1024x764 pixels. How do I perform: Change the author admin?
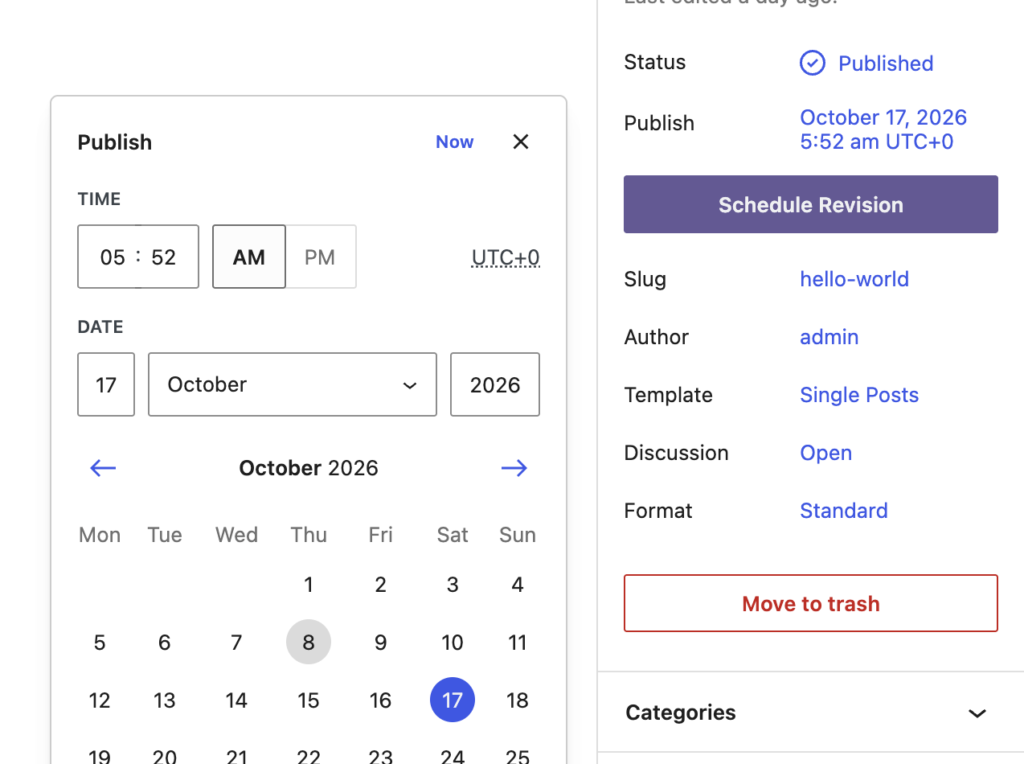[829, 337]
